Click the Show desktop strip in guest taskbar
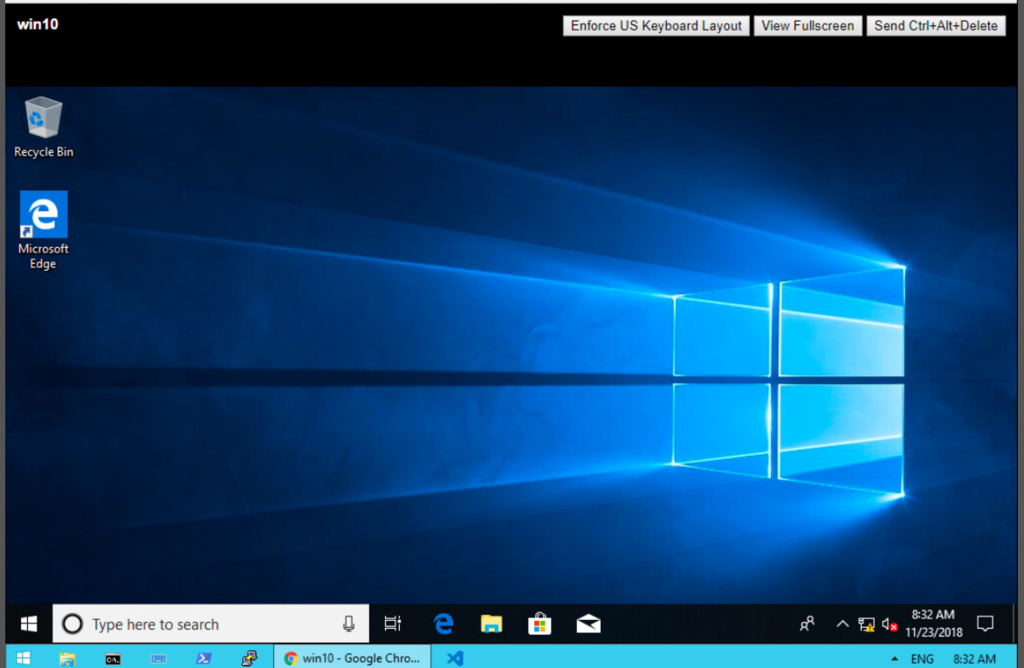The height and width of the screenshot is (668, 1024). point(1015,624)
